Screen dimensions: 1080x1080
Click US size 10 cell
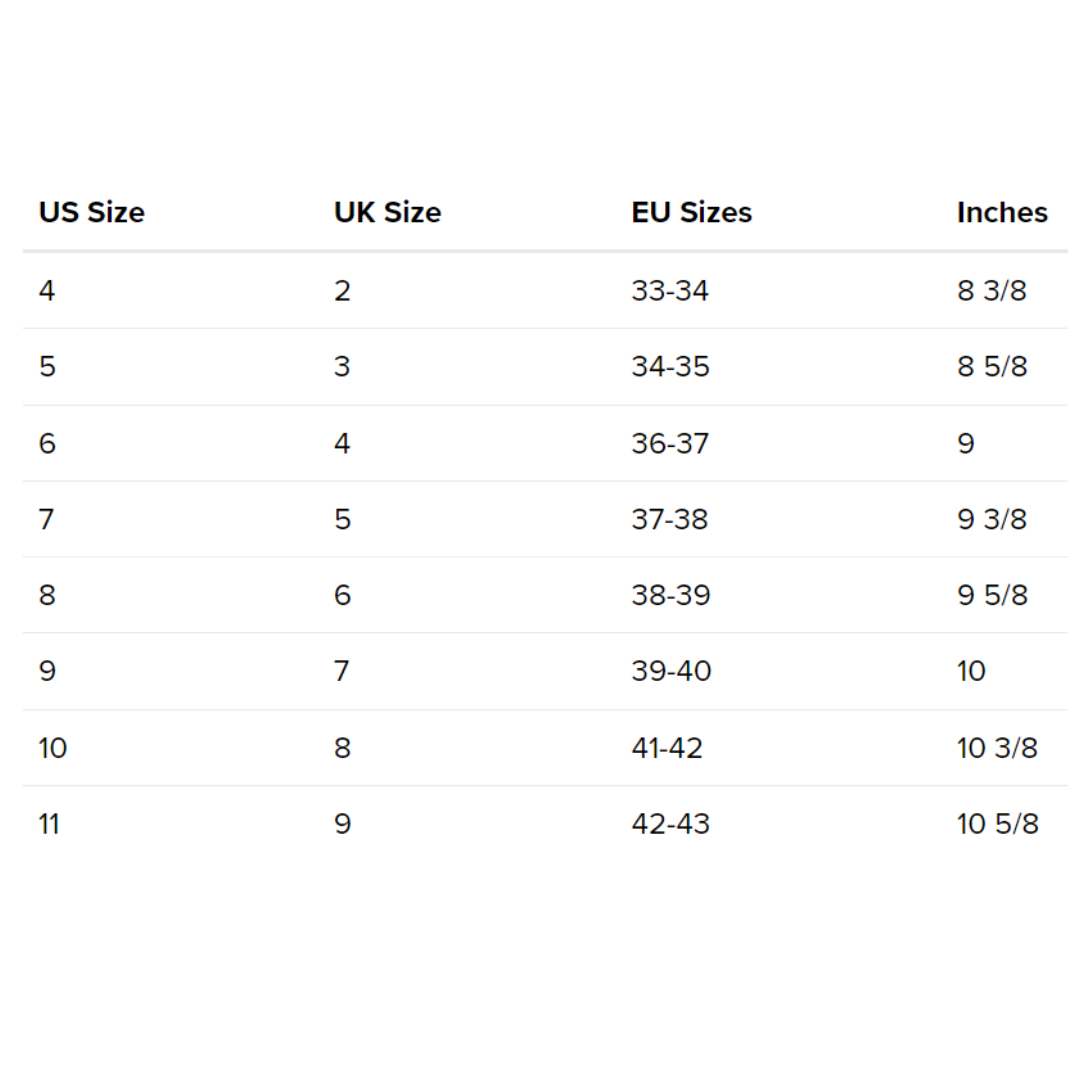click(x=53, y=747)
